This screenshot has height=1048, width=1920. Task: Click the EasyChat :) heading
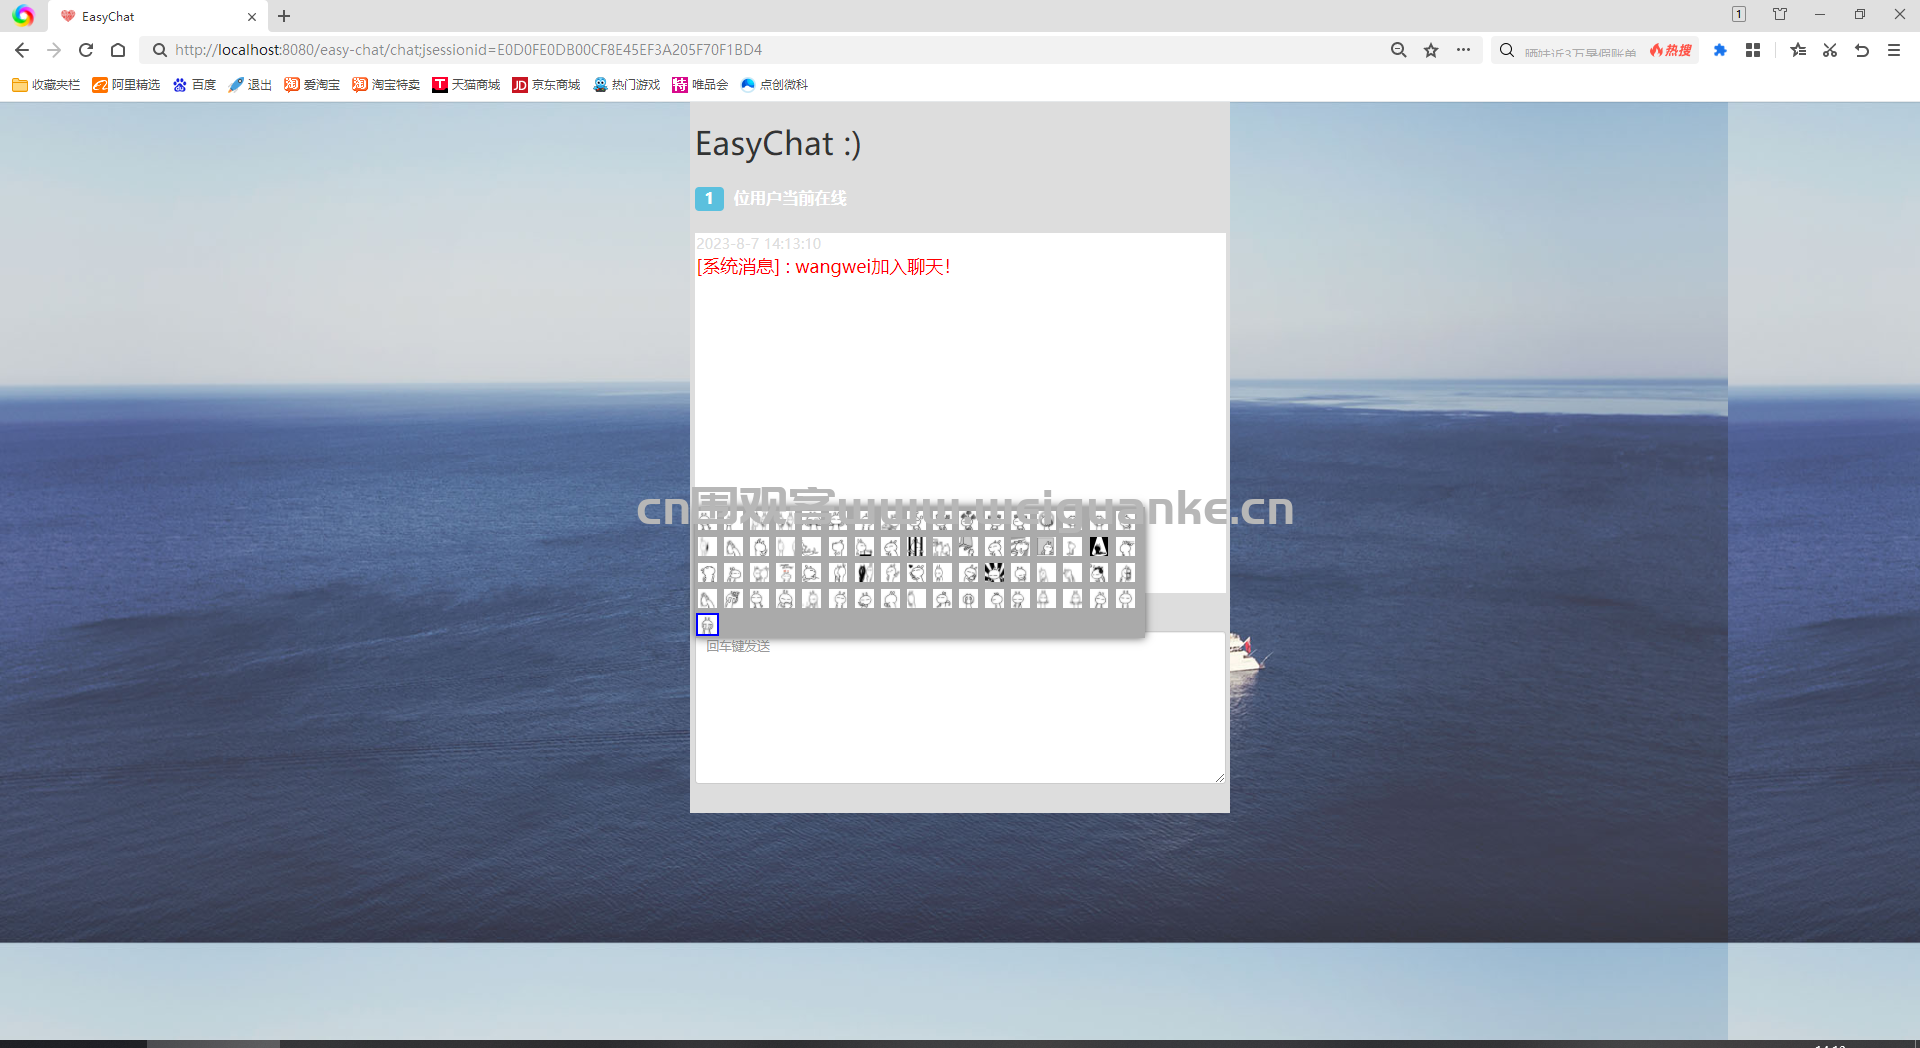(x=778, y=144)
